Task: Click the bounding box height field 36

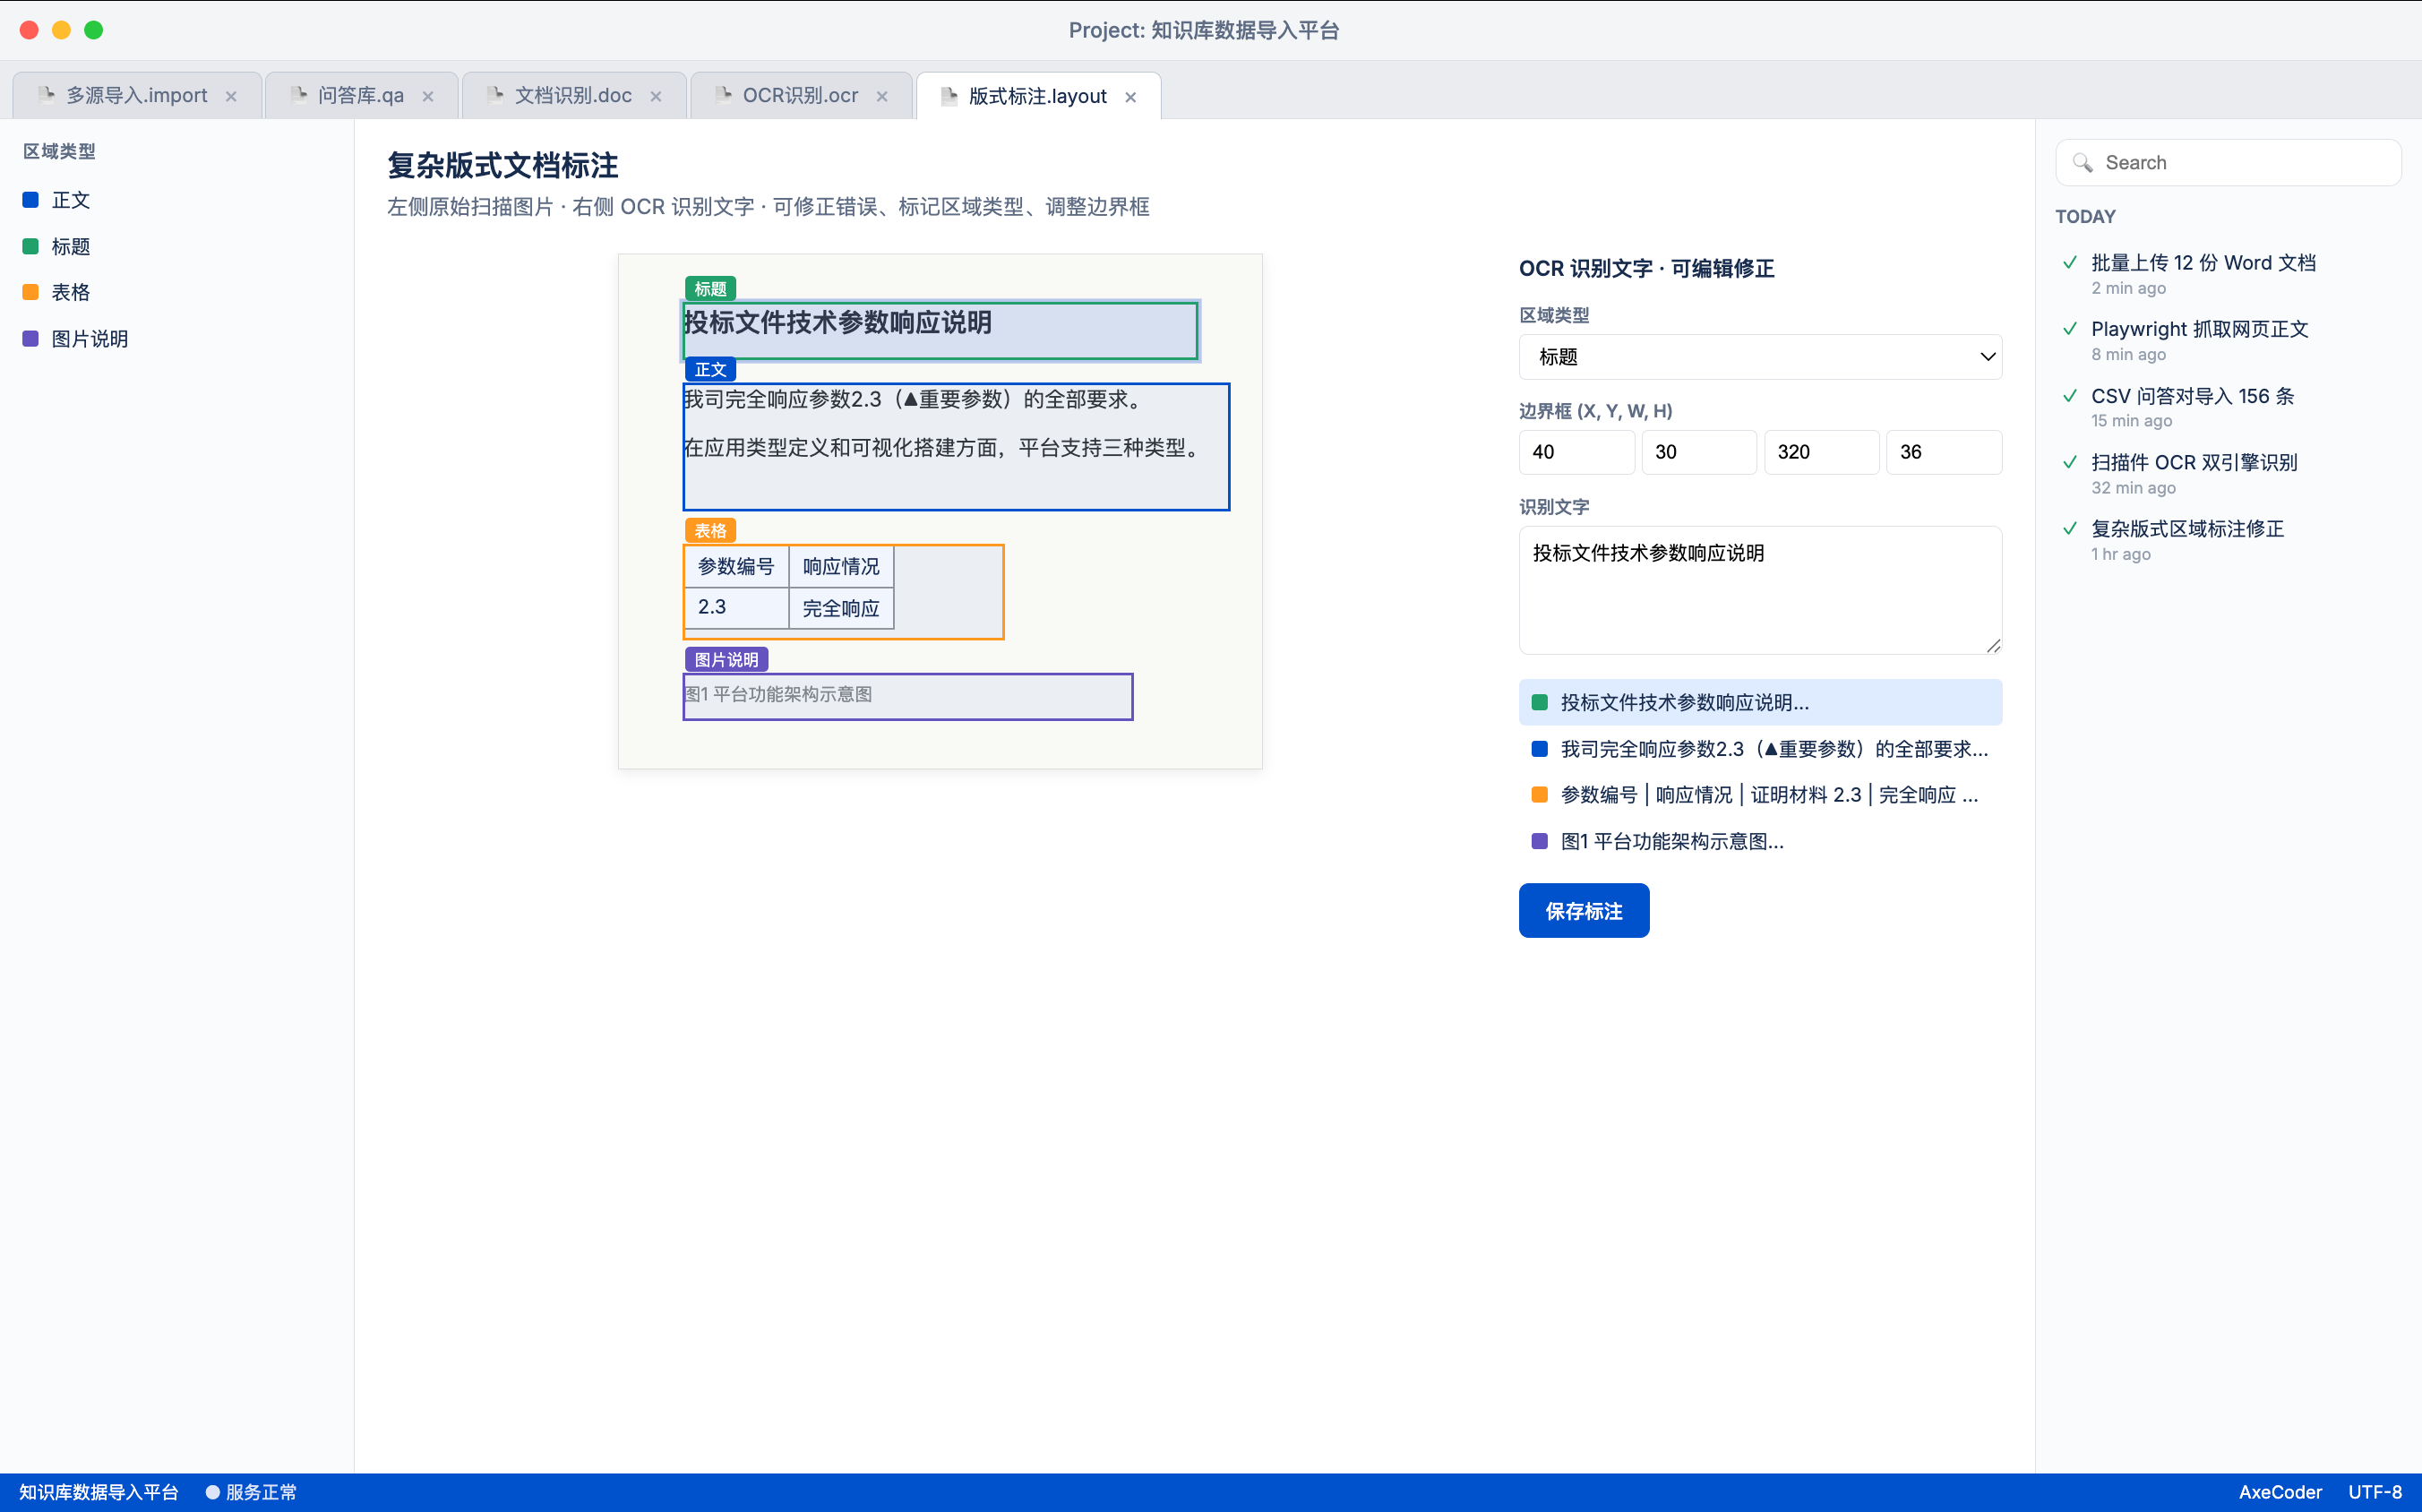Action: click(x=1944, y=452)
